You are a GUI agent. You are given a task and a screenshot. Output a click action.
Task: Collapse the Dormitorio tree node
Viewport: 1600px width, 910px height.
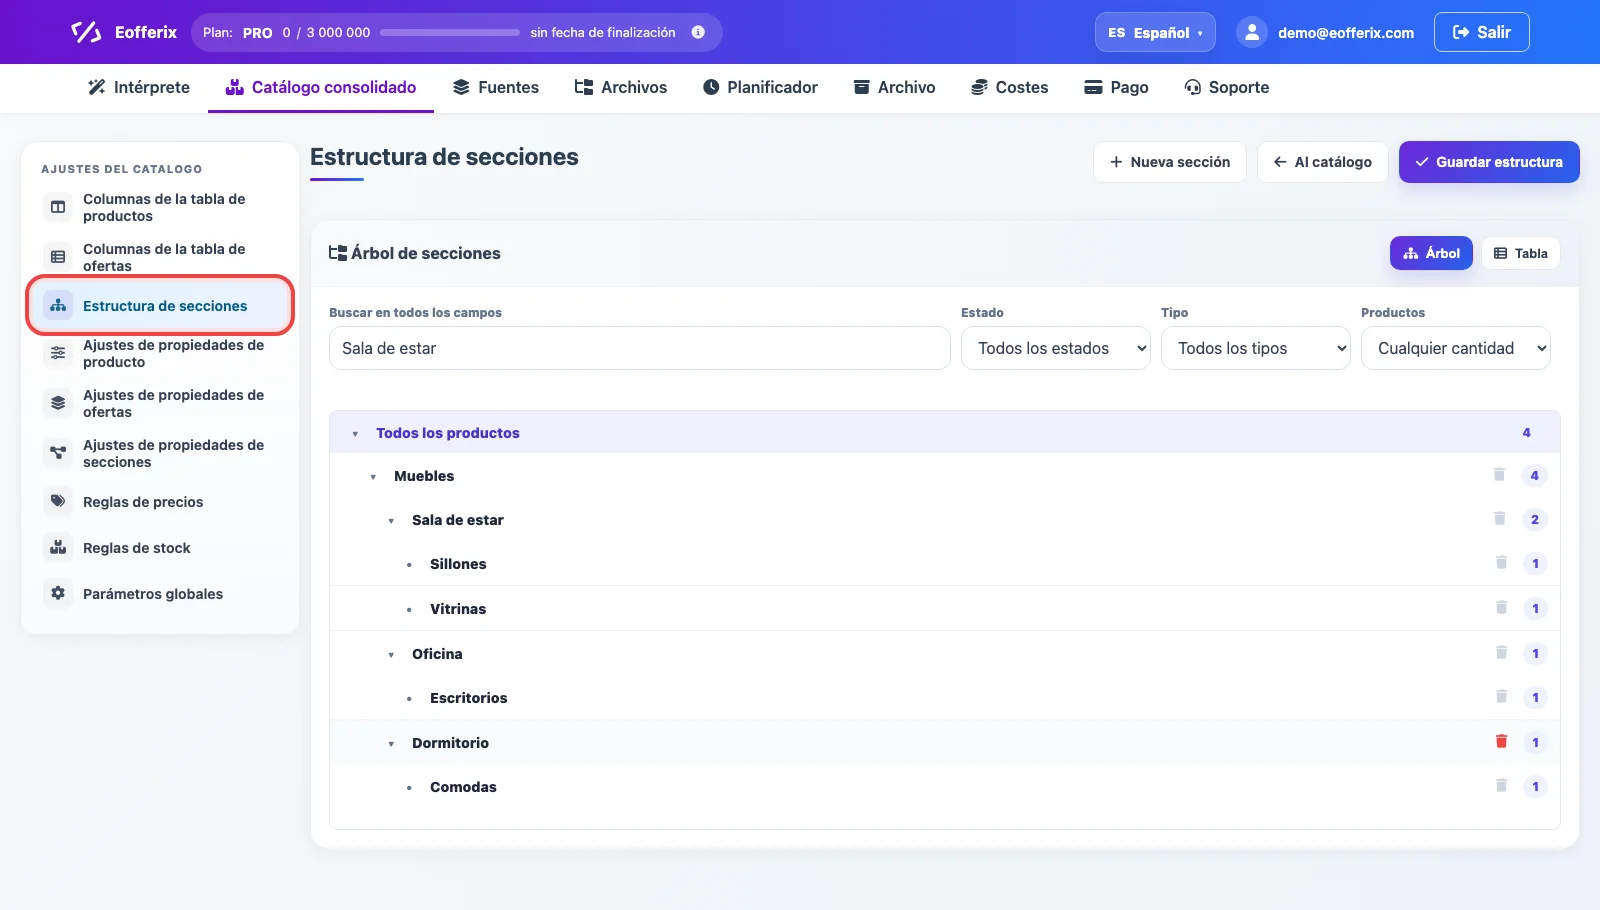coord(391,744)
